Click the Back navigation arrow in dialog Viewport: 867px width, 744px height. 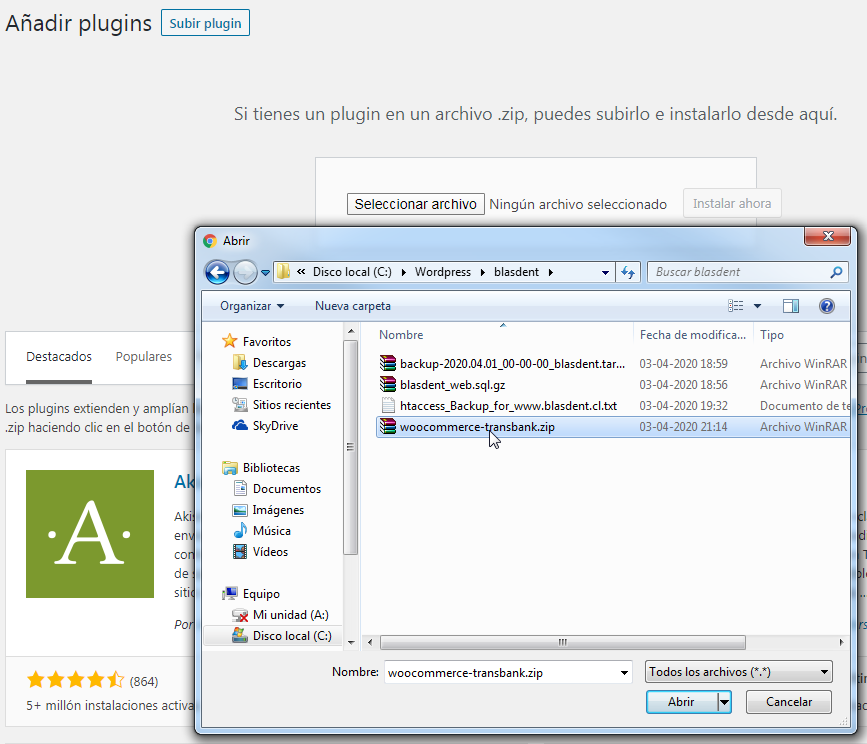click(x=217, y=272)
